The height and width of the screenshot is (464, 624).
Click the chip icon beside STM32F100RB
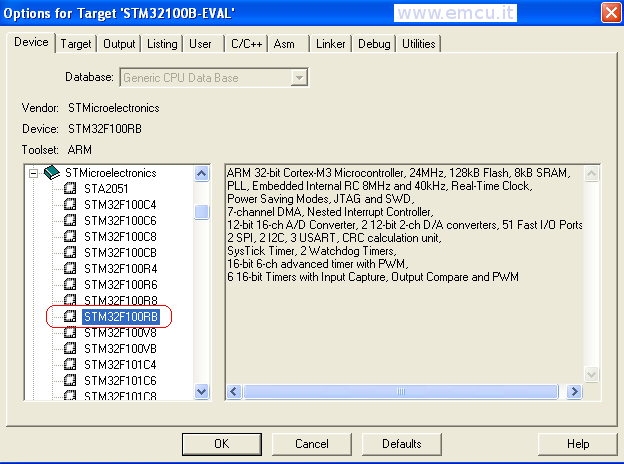[x=70, y=316]
